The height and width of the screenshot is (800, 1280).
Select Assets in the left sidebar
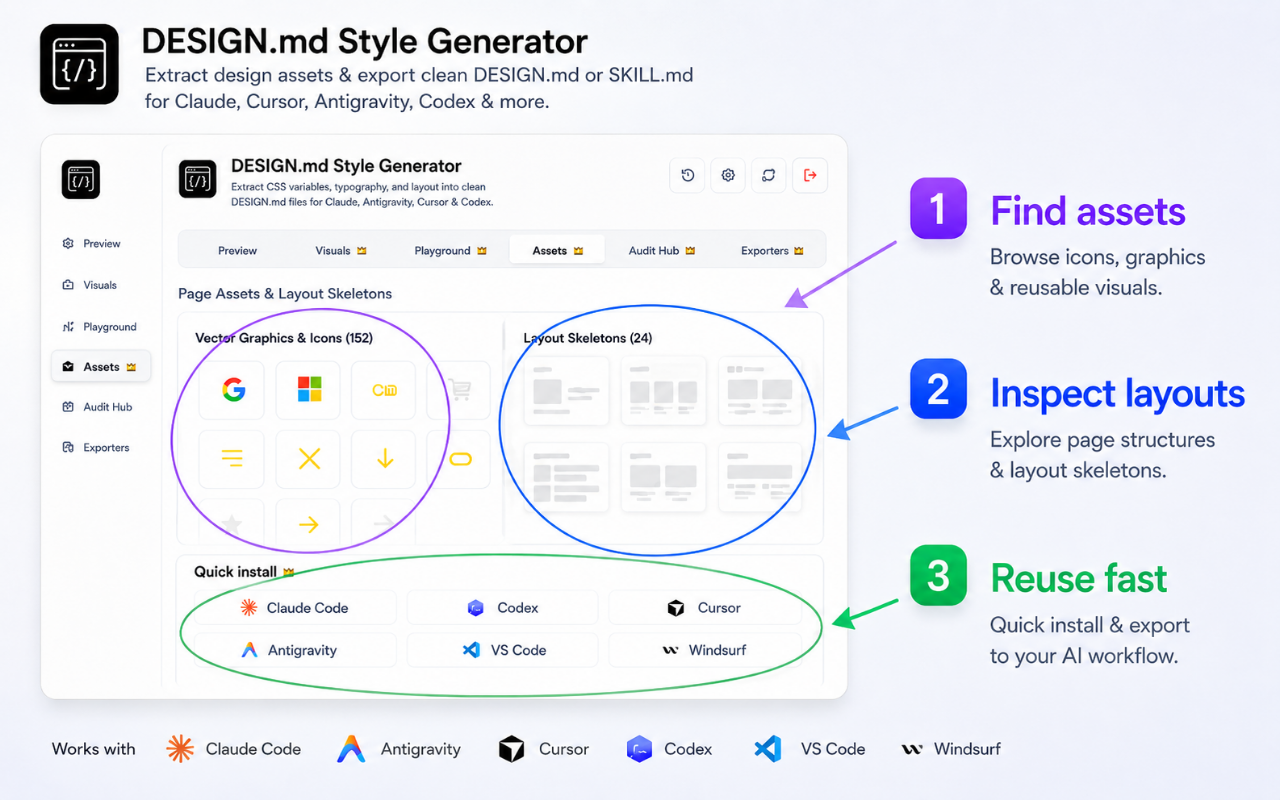101,367
